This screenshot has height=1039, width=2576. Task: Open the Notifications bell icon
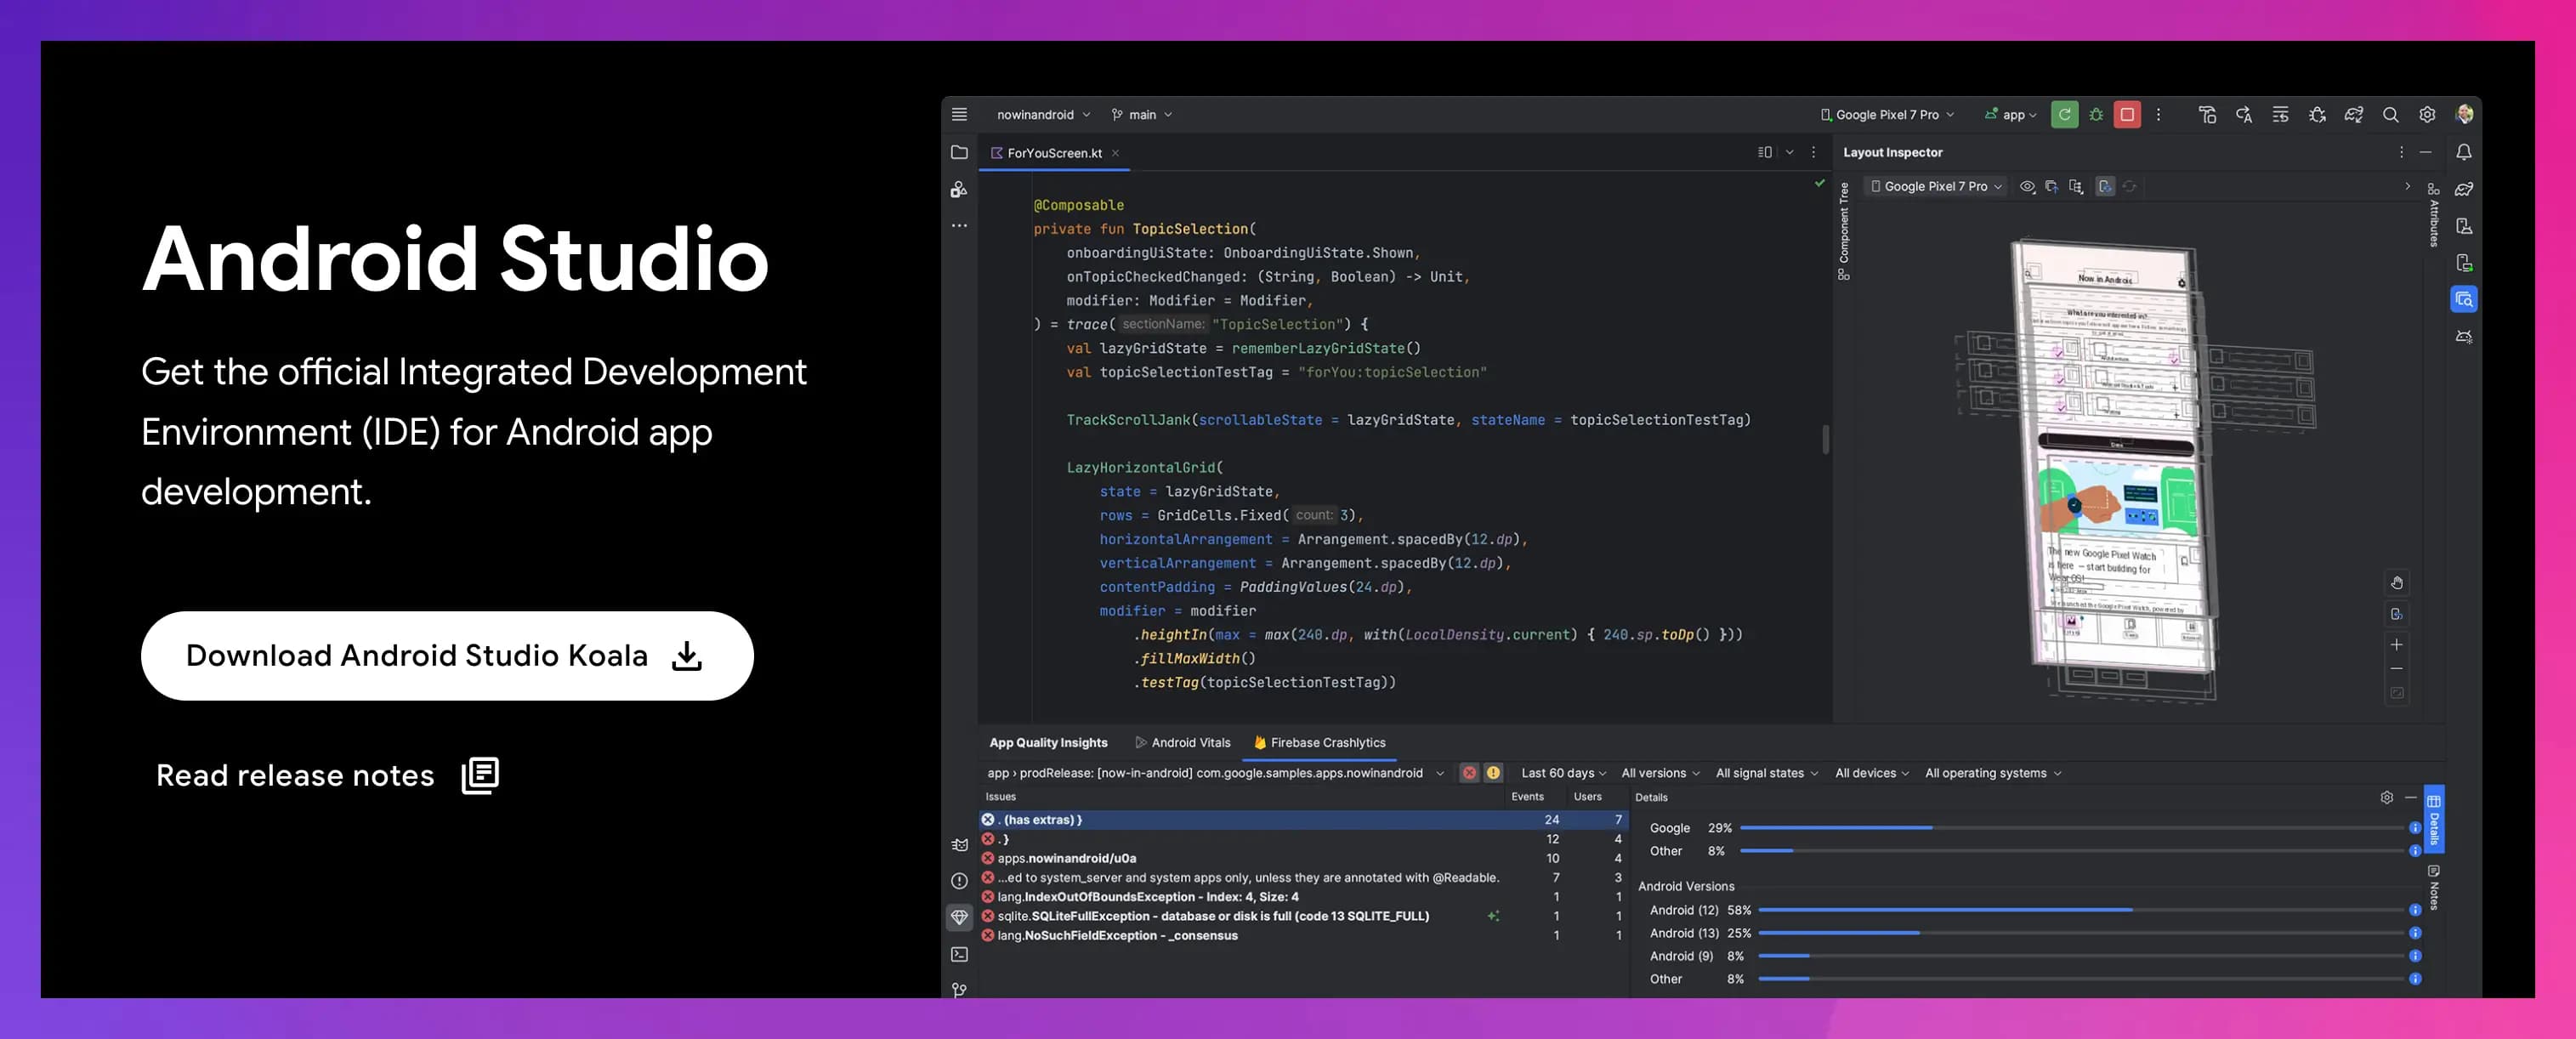2464,152
